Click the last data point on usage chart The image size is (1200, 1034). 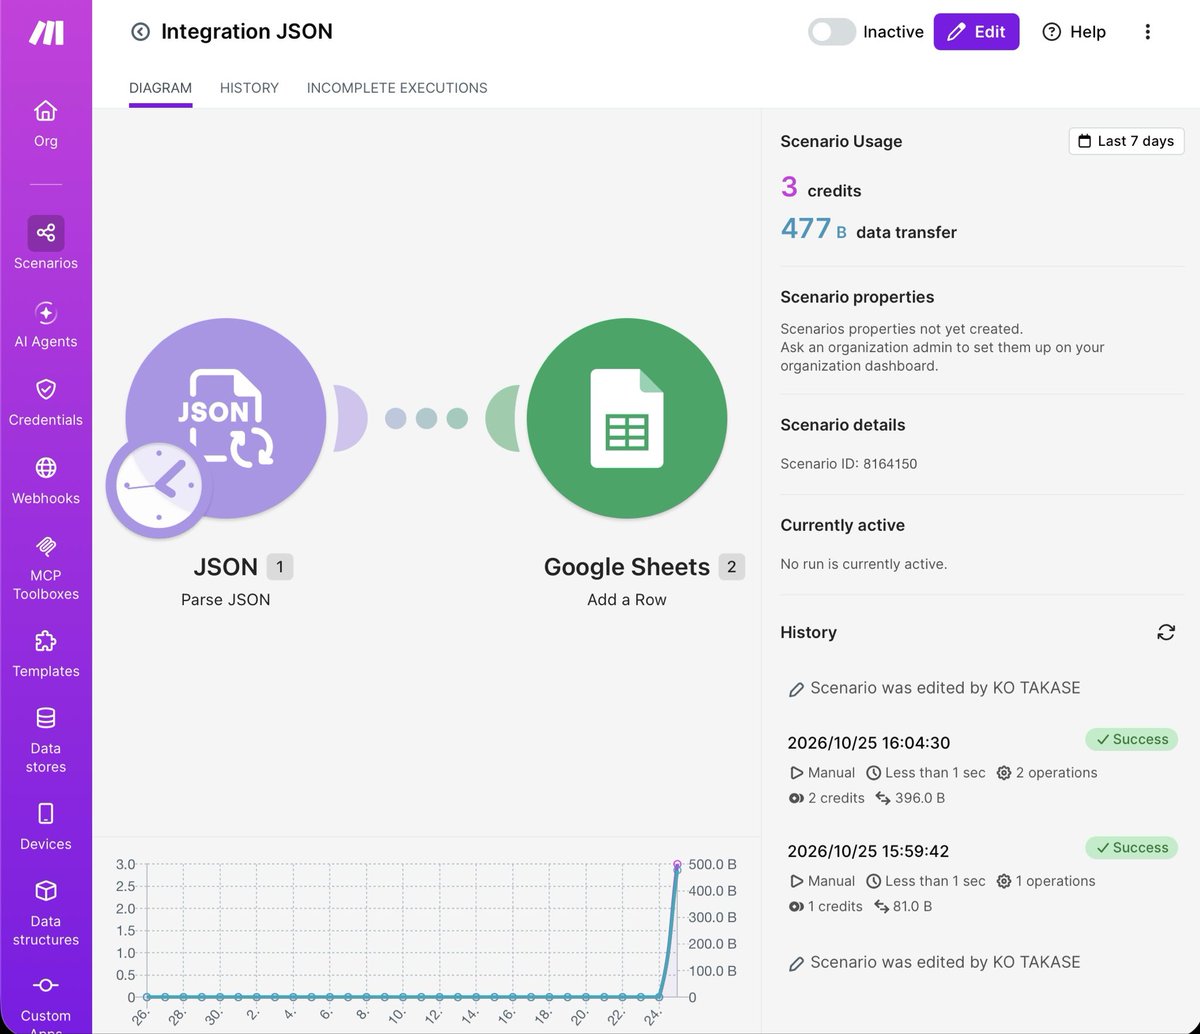(677, 865)
